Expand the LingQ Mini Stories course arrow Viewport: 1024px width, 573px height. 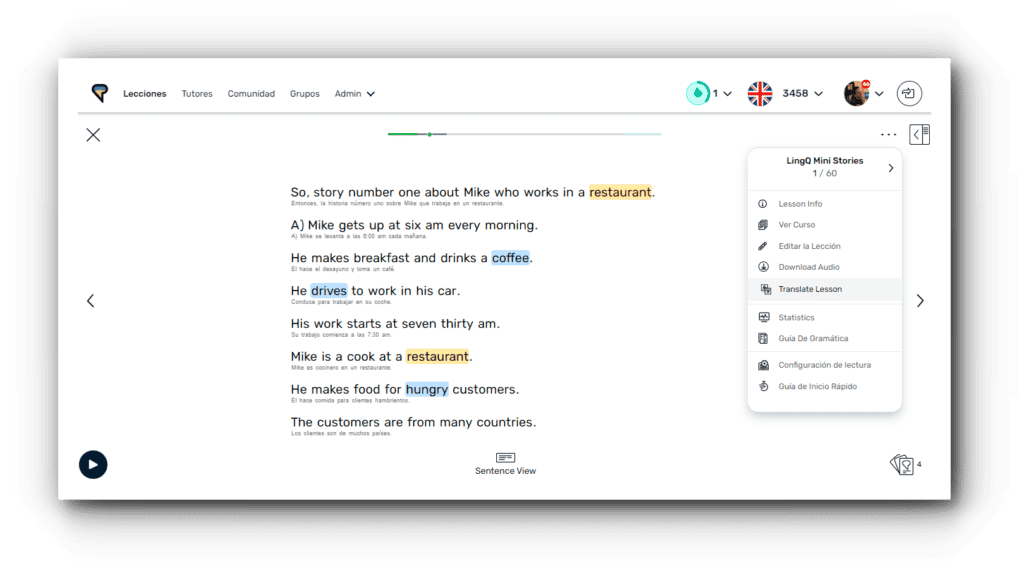890,168
